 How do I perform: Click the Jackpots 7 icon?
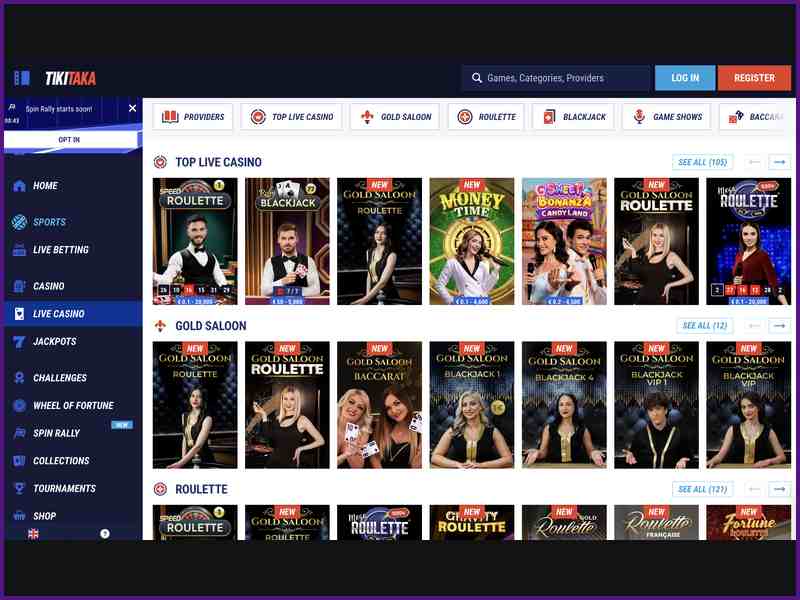pos(19,342)
